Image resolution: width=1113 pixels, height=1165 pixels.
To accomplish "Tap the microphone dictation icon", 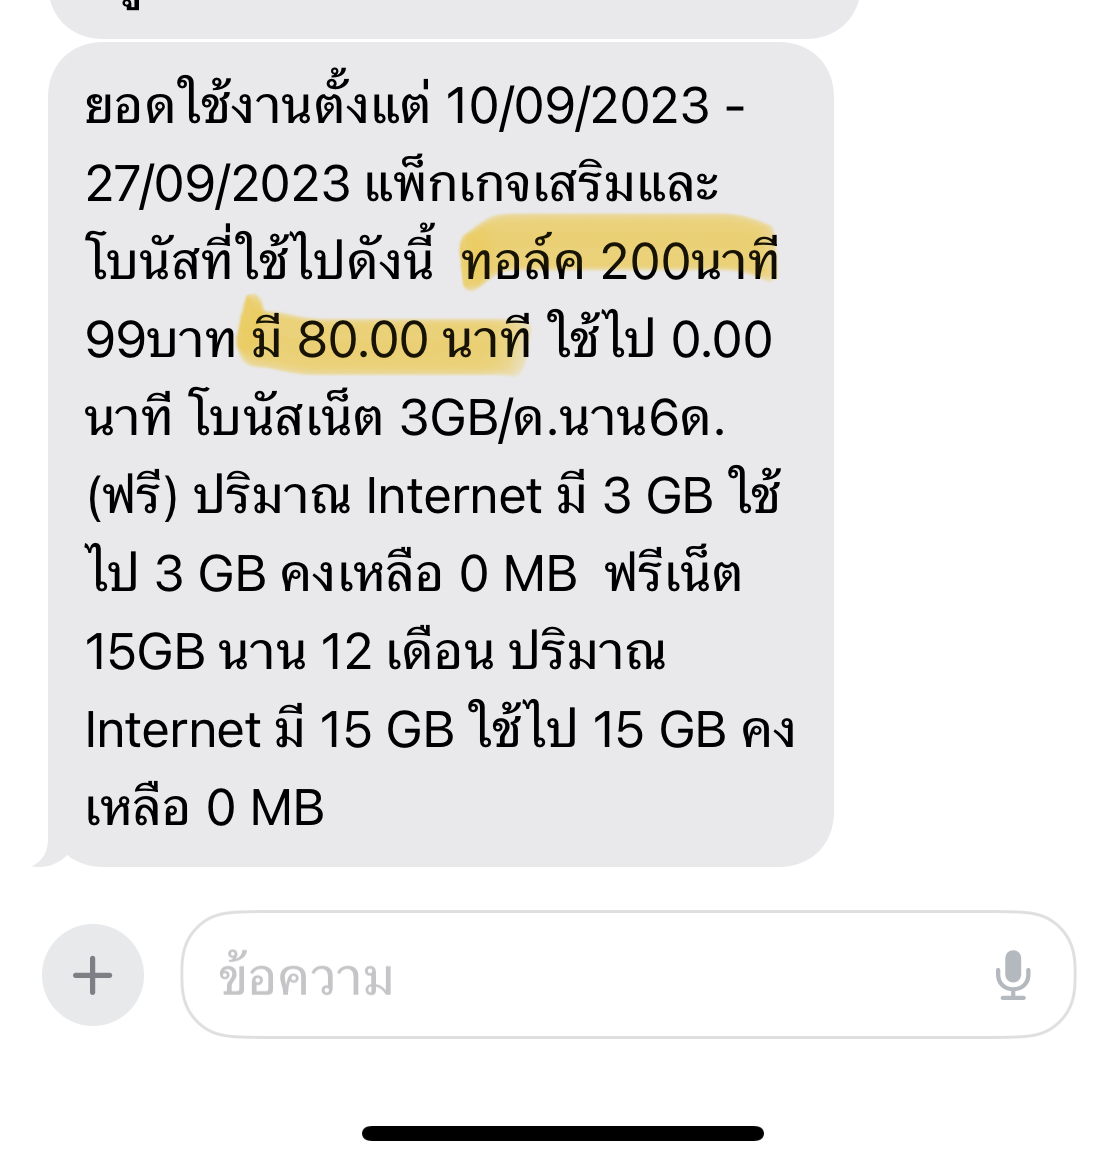I will pos(1013,975).
